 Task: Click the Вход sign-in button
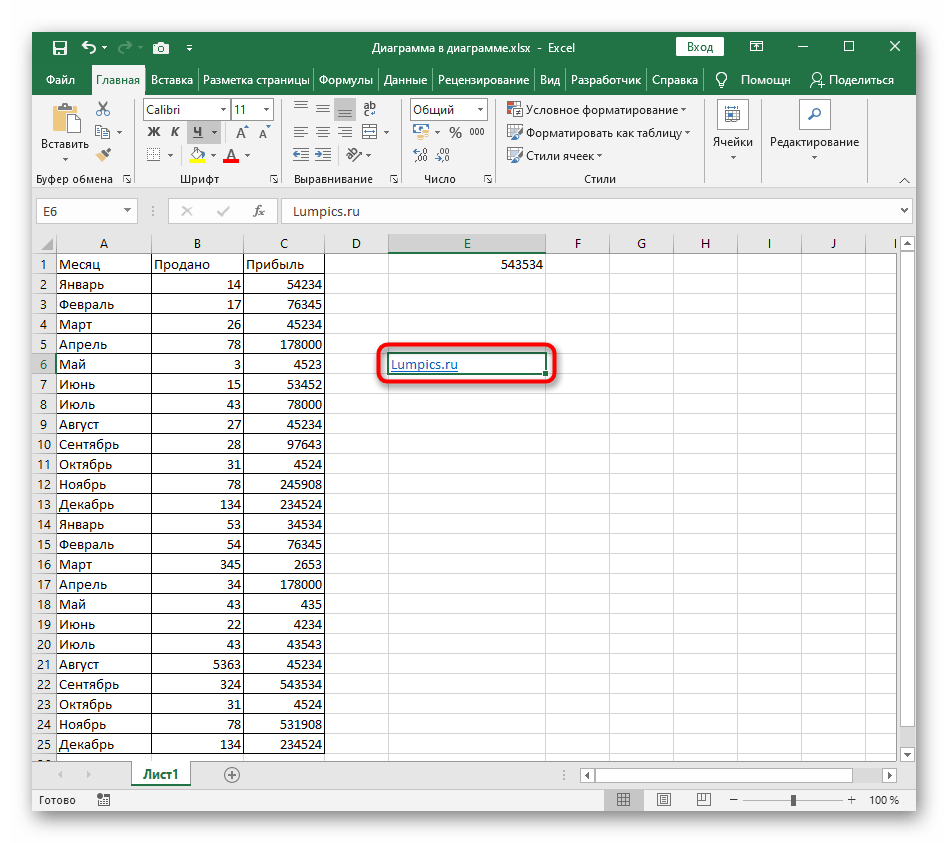pos(700,47)
